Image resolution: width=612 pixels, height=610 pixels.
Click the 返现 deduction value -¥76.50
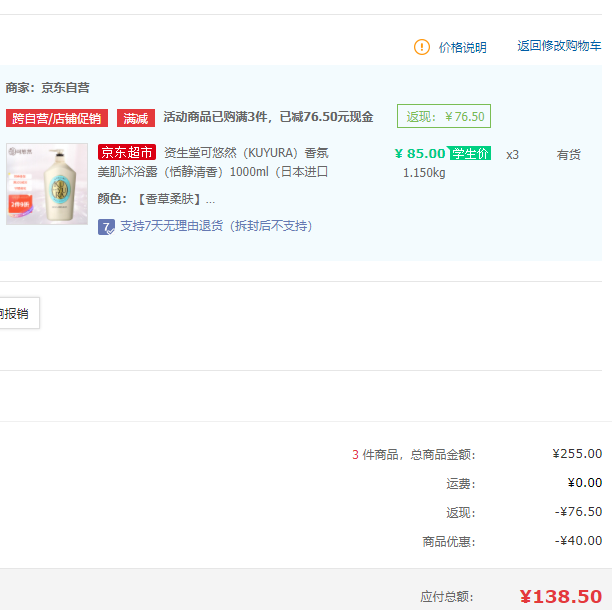click(x=578, y=512)
